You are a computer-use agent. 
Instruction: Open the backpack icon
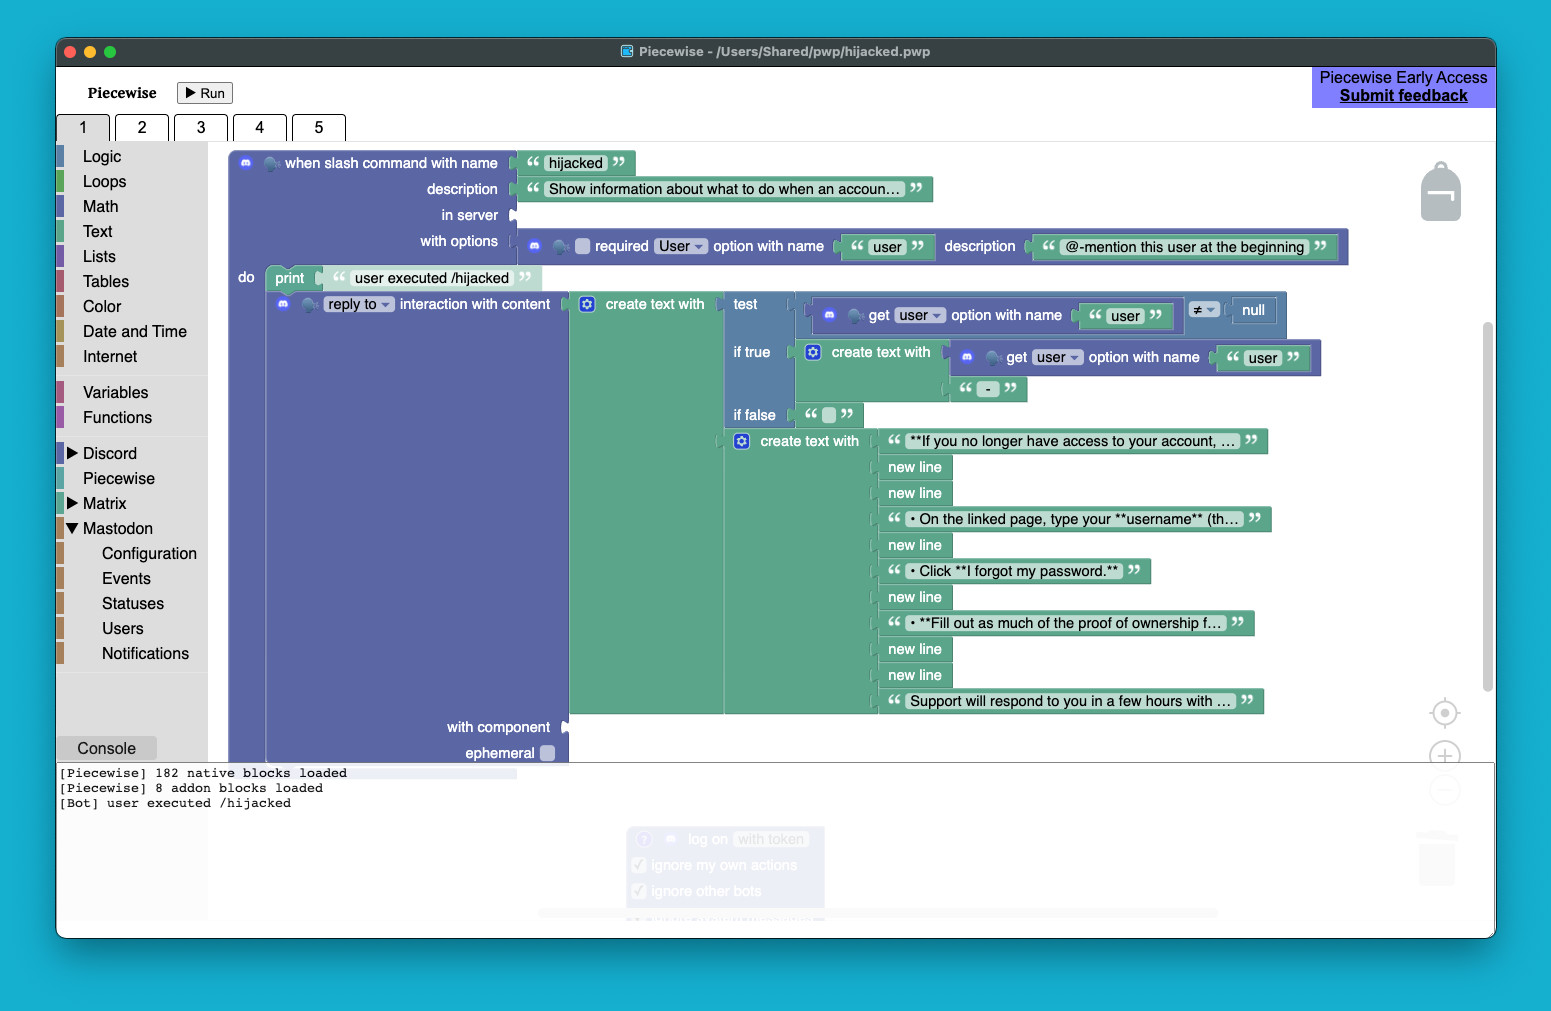point(1440,190)
